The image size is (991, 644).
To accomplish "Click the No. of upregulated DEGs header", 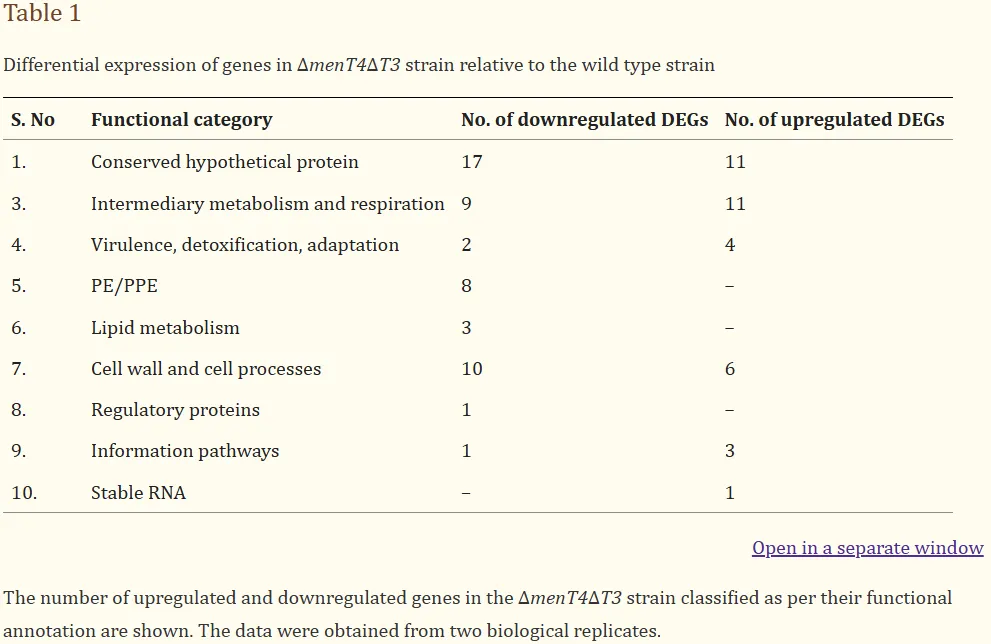I will pyautogui.click(x=834, y=120).
